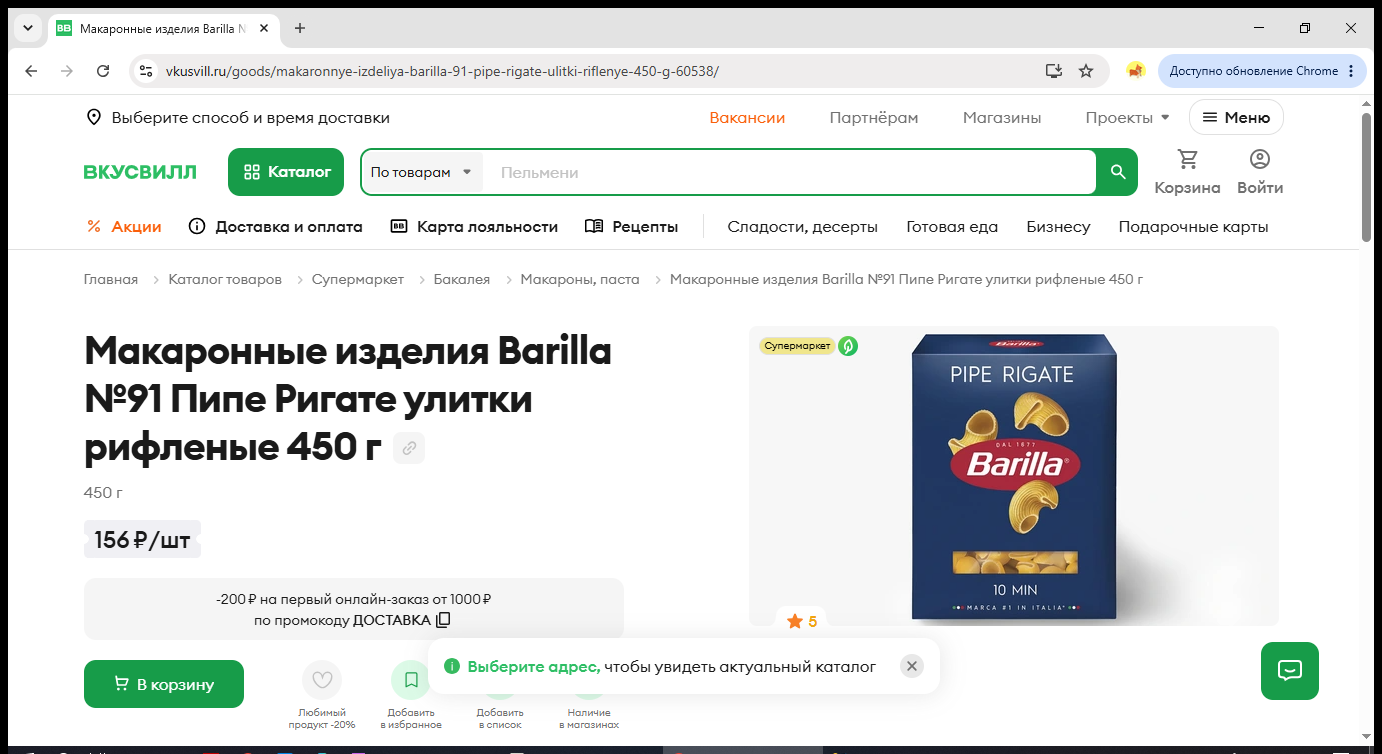Choose delivery method via the location pin
The width and height of the screenshot is (1382, 754).
coord(94,118)
